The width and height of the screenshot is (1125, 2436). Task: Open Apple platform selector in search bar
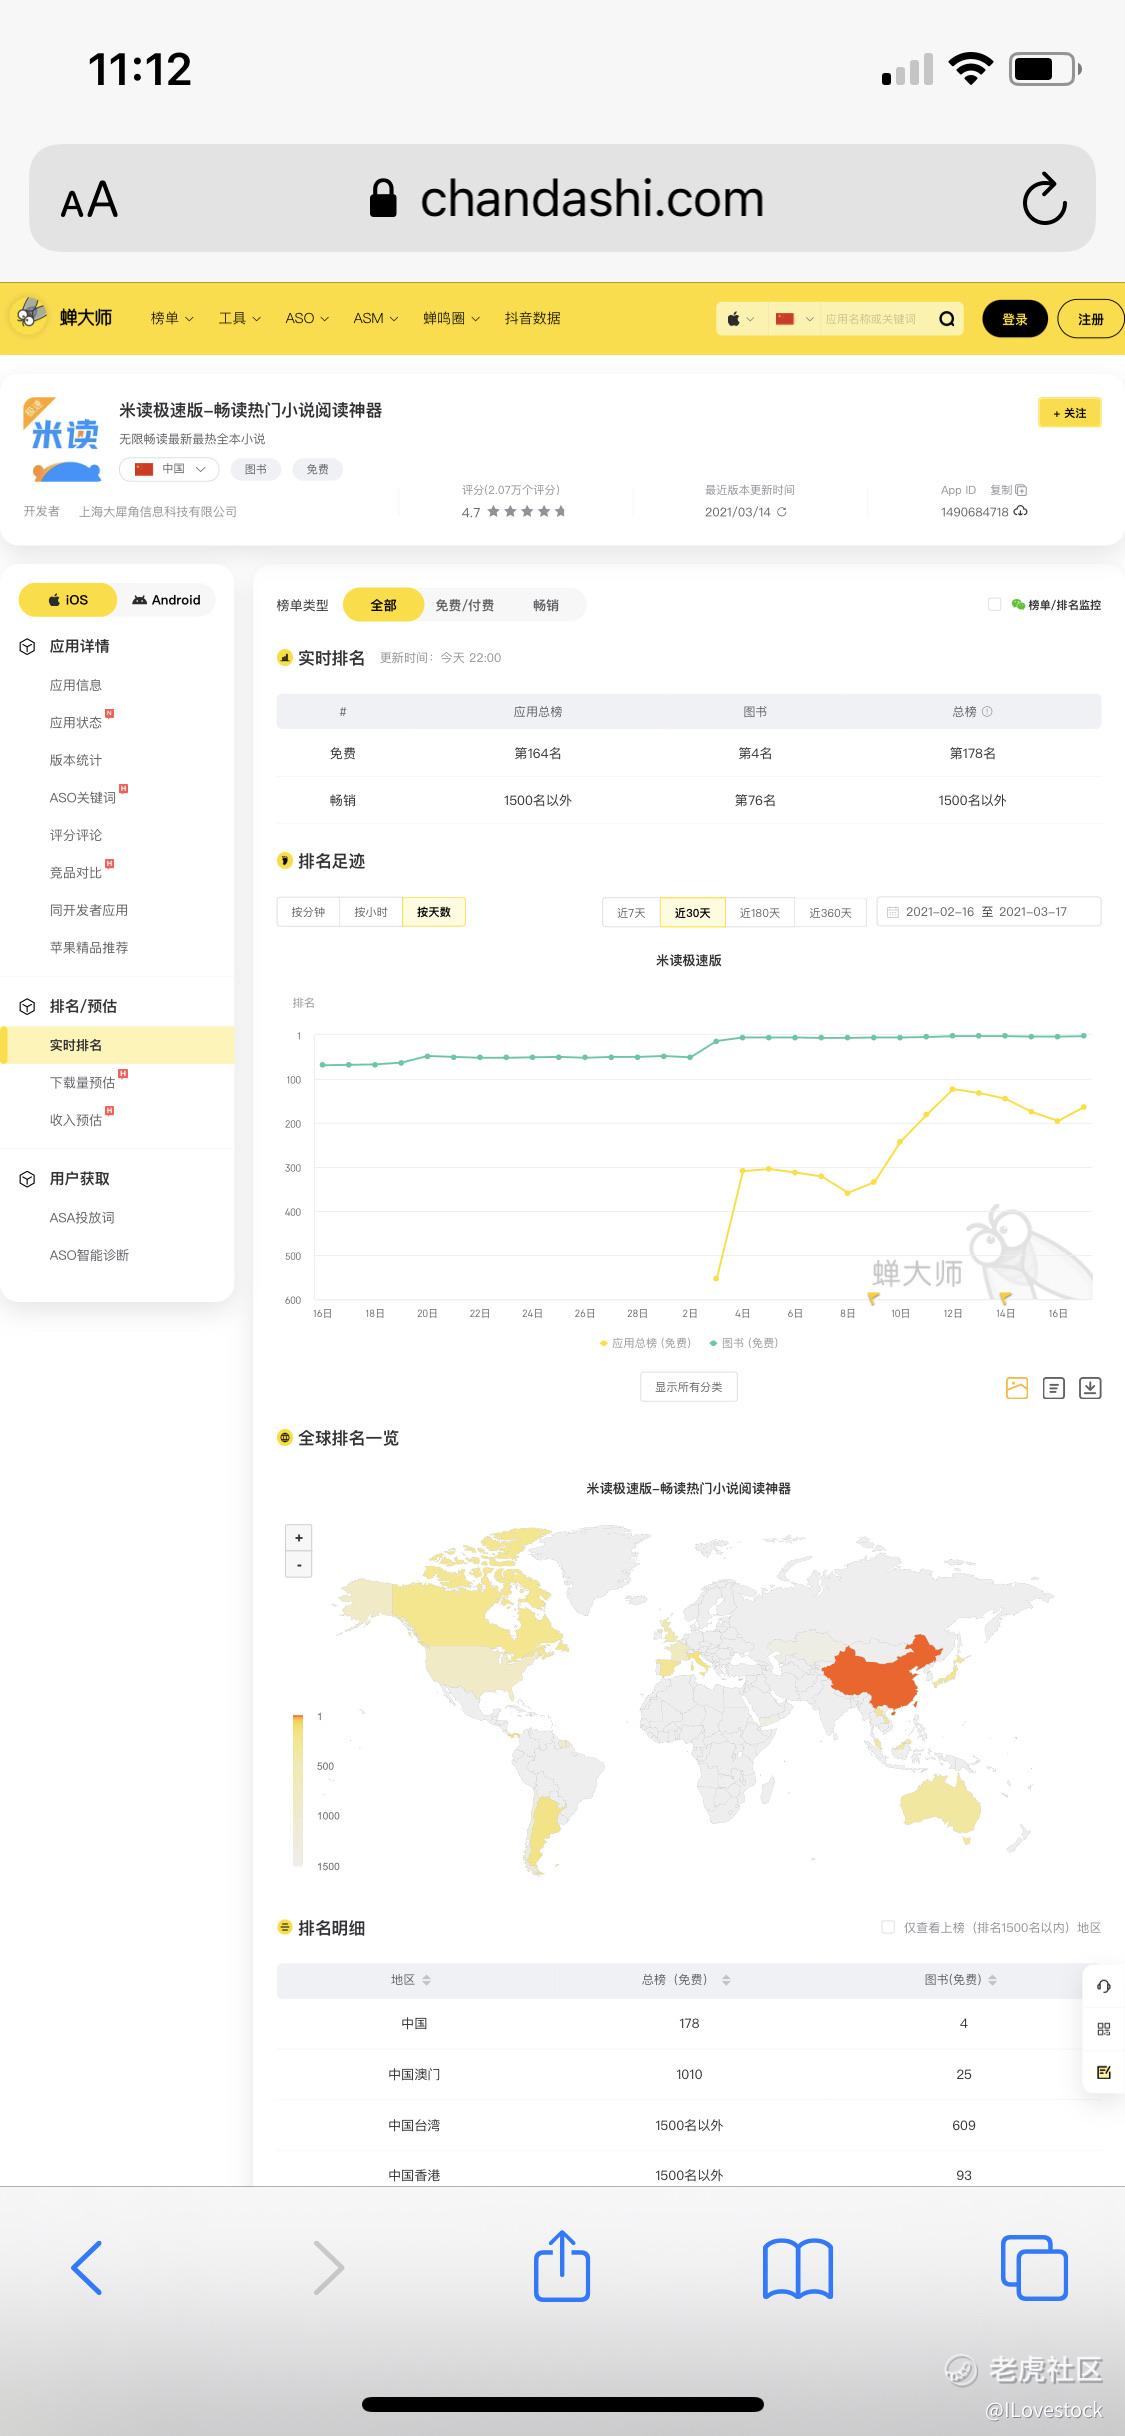click(741, 319)
